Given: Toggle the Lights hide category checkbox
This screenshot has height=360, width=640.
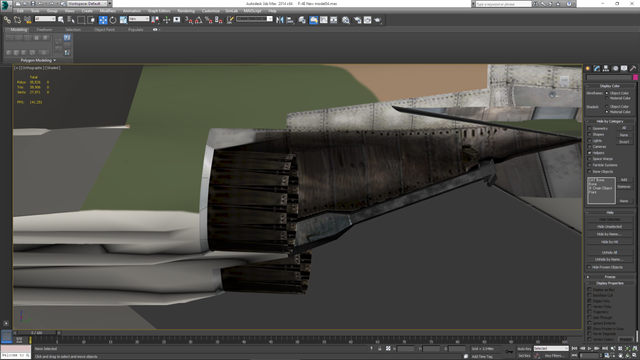Looking at the screenshot, I should [x=589, y=140].
